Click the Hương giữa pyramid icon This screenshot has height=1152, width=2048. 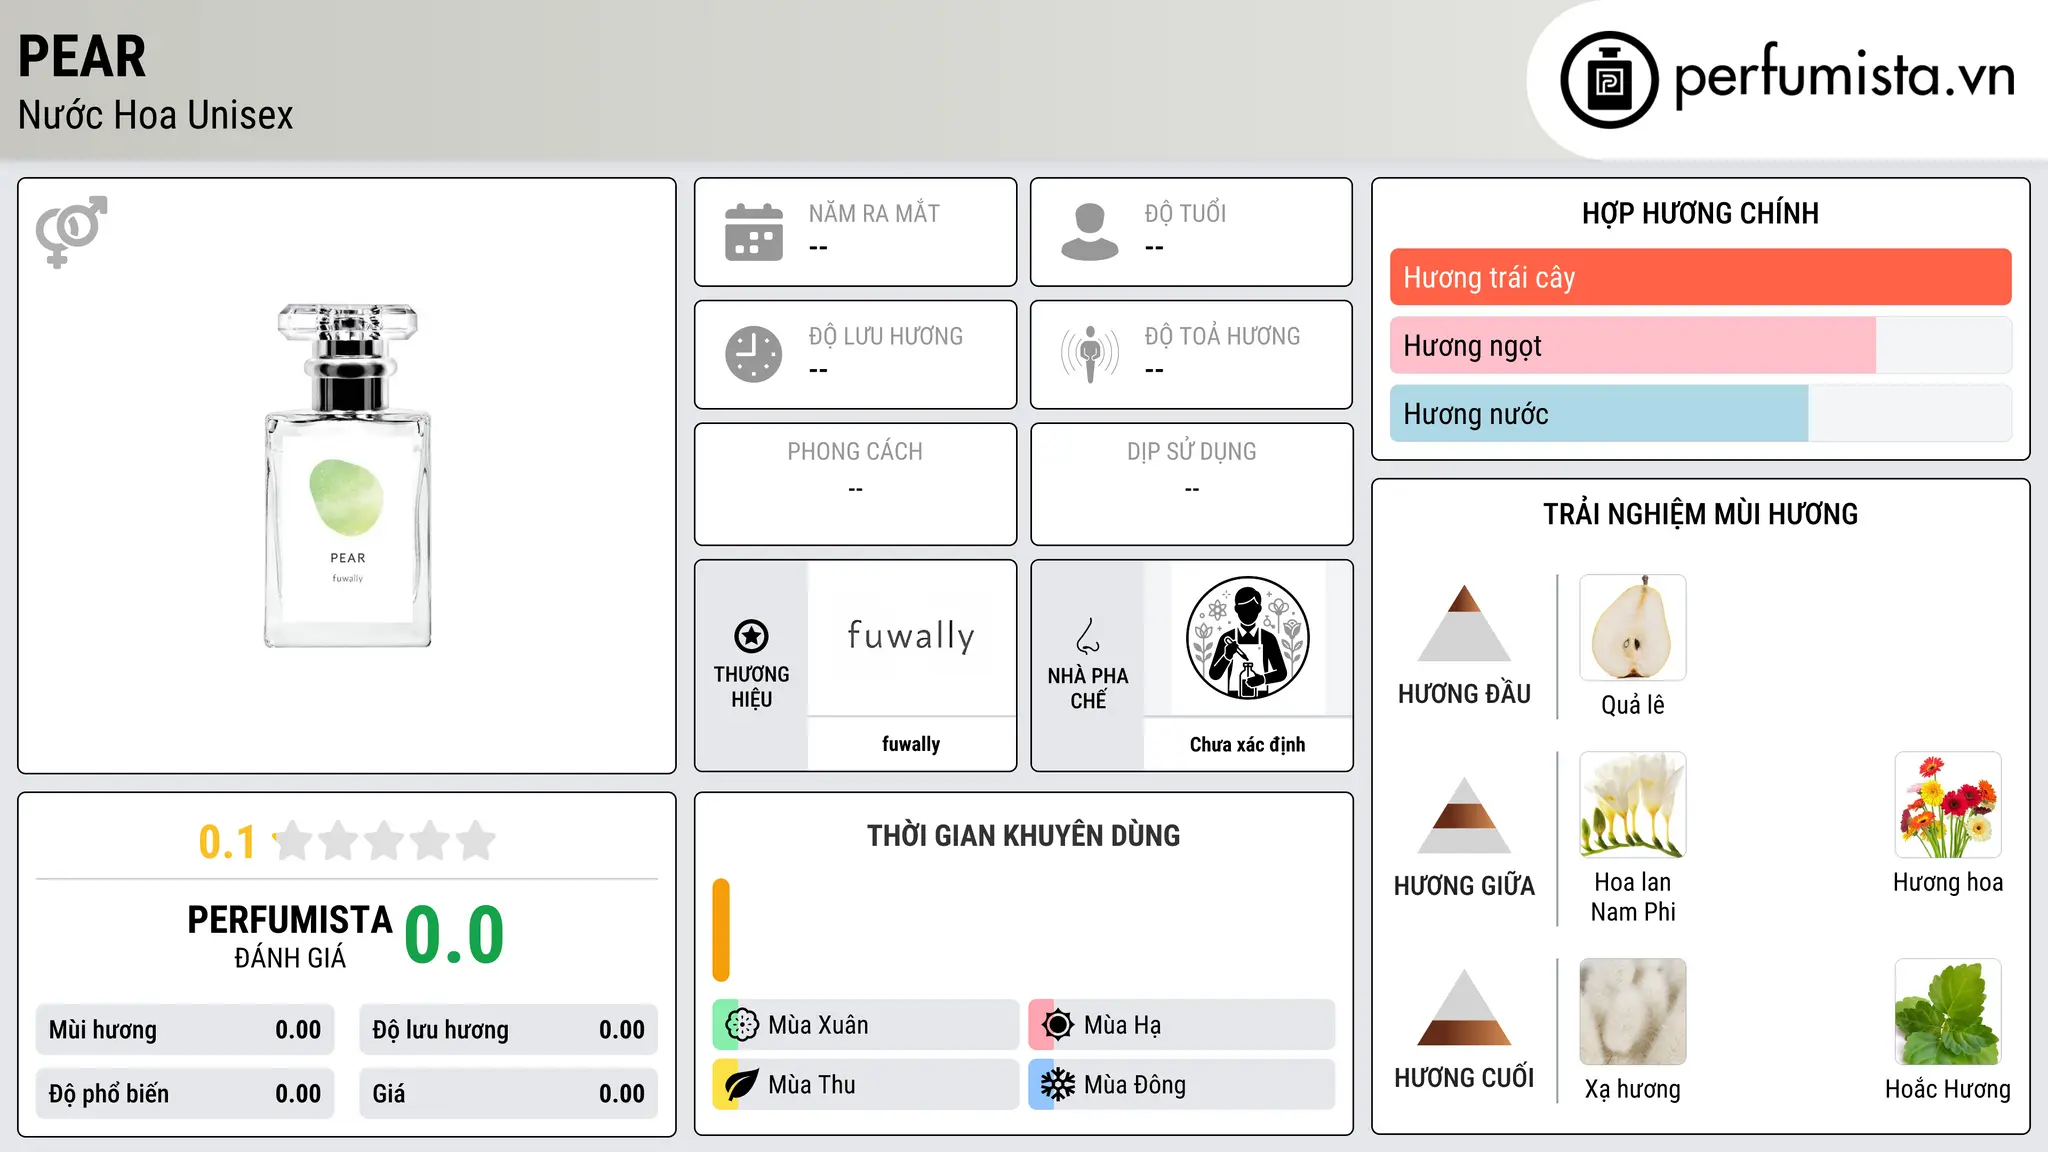(1464, 815)
